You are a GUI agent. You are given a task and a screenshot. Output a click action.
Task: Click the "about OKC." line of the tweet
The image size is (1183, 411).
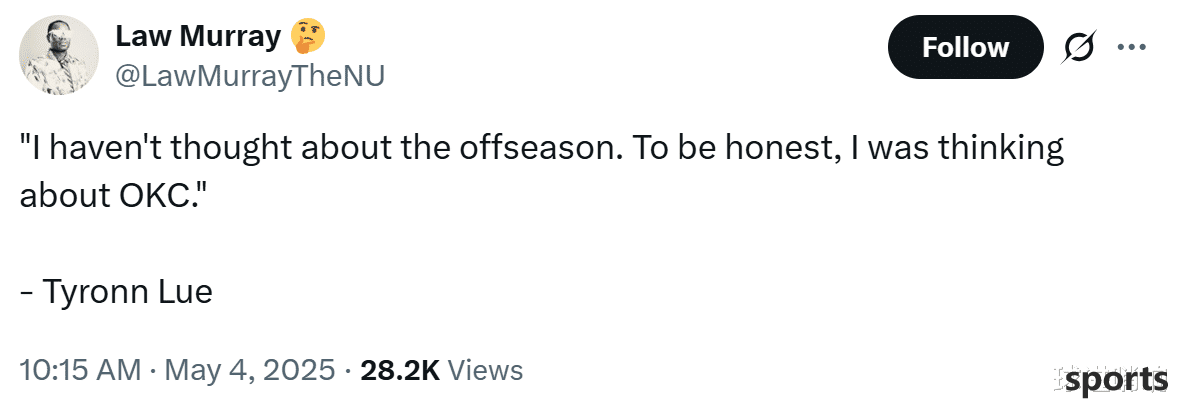tap(112, 195)
